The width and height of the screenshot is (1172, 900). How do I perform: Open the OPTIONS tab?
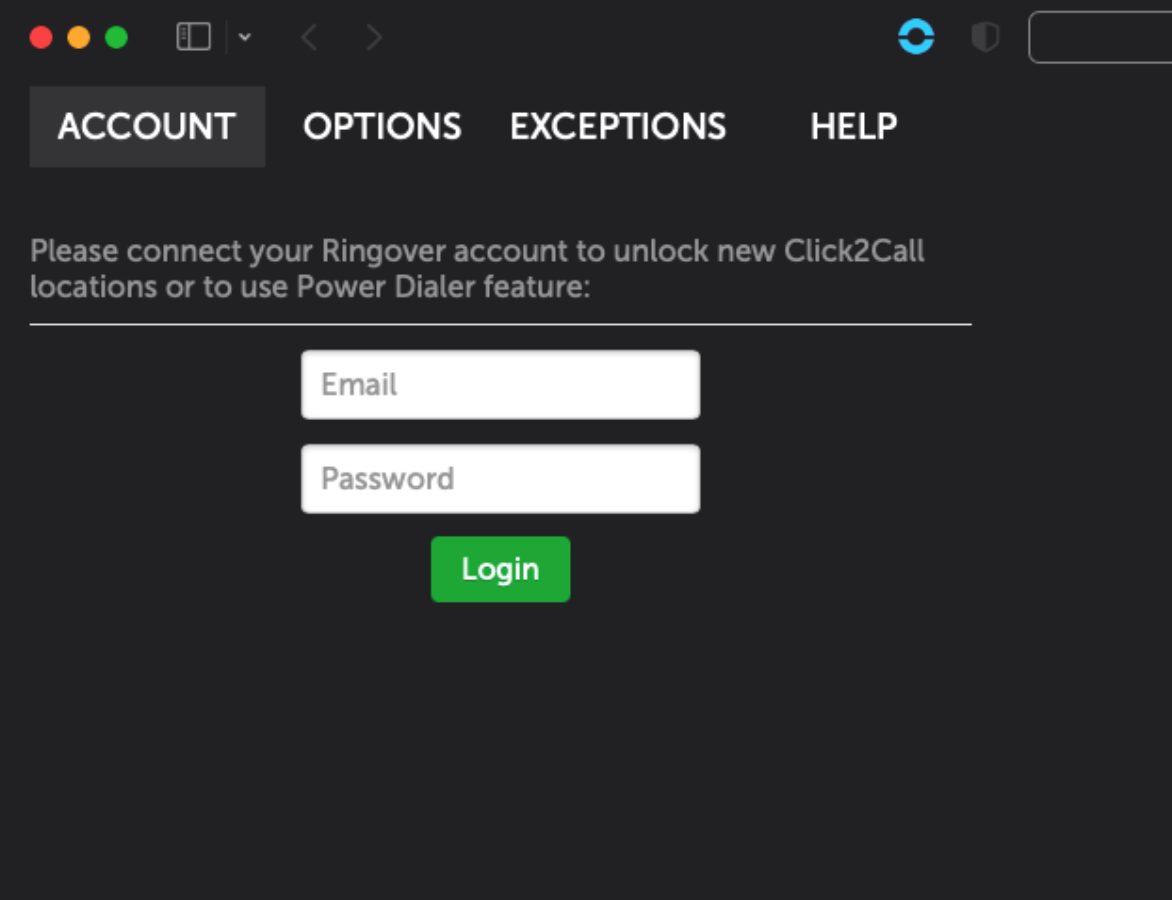pos(382,127)
